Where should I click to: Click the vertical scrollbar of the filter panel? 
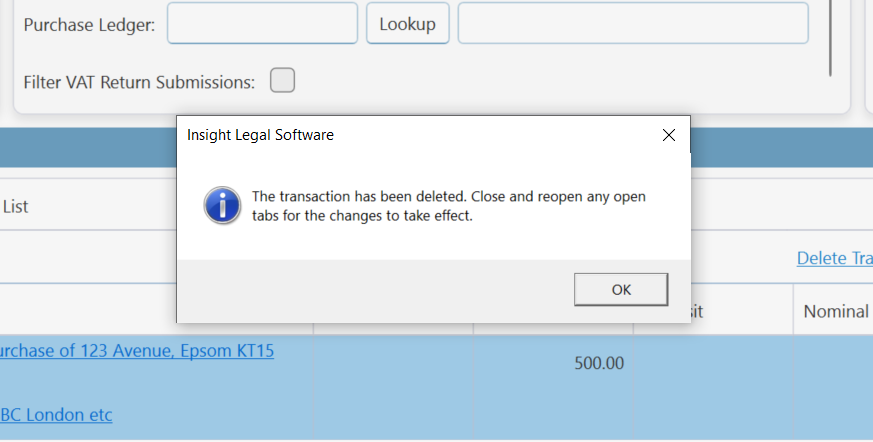click(x=830, y=38)
